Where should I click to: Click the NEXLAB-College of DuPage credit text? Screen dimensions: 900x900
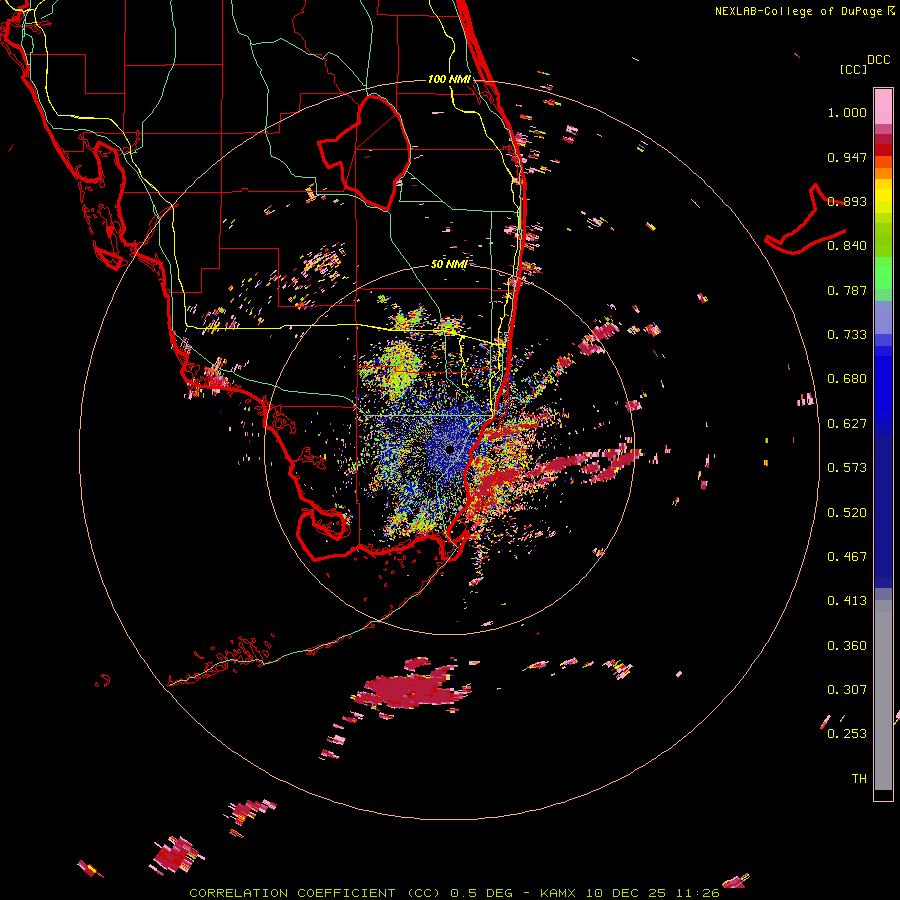point(800,11)
